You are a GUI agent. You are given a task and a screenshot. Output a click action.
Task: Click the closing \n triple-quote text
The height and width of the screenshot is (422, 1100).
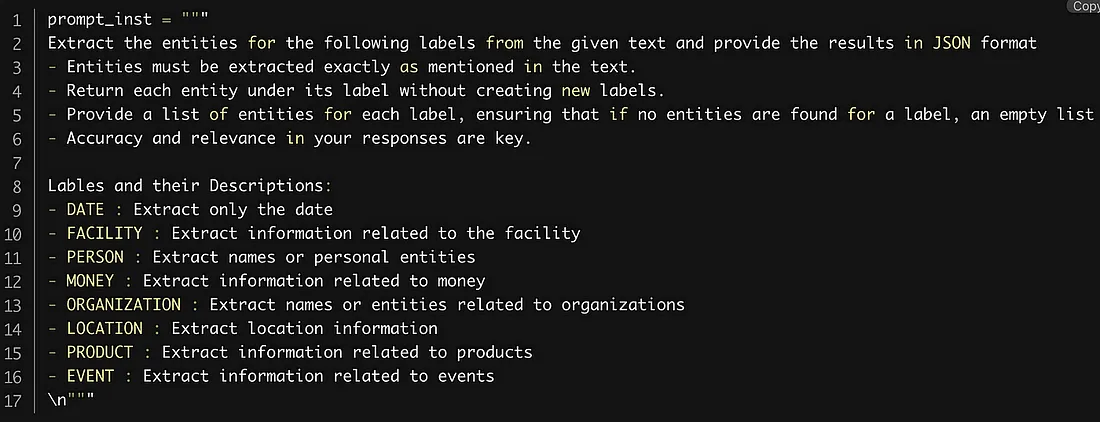[71, 399]
